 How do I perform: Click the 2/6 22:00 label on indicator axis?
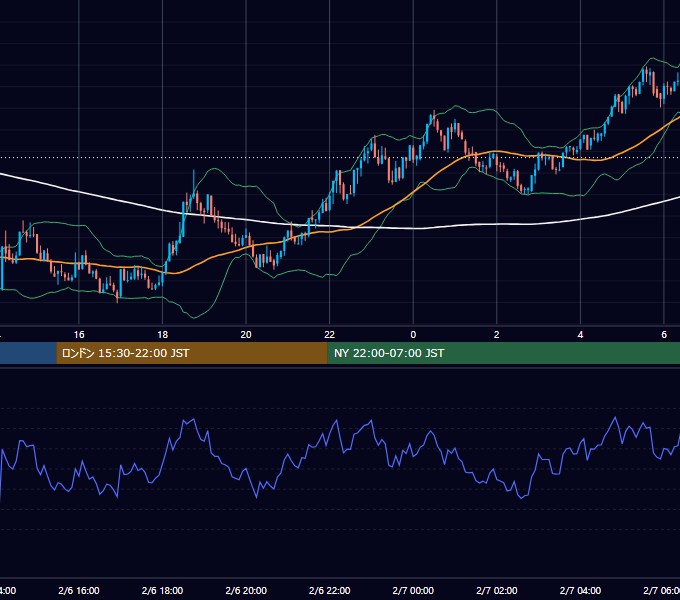(330, 591)
